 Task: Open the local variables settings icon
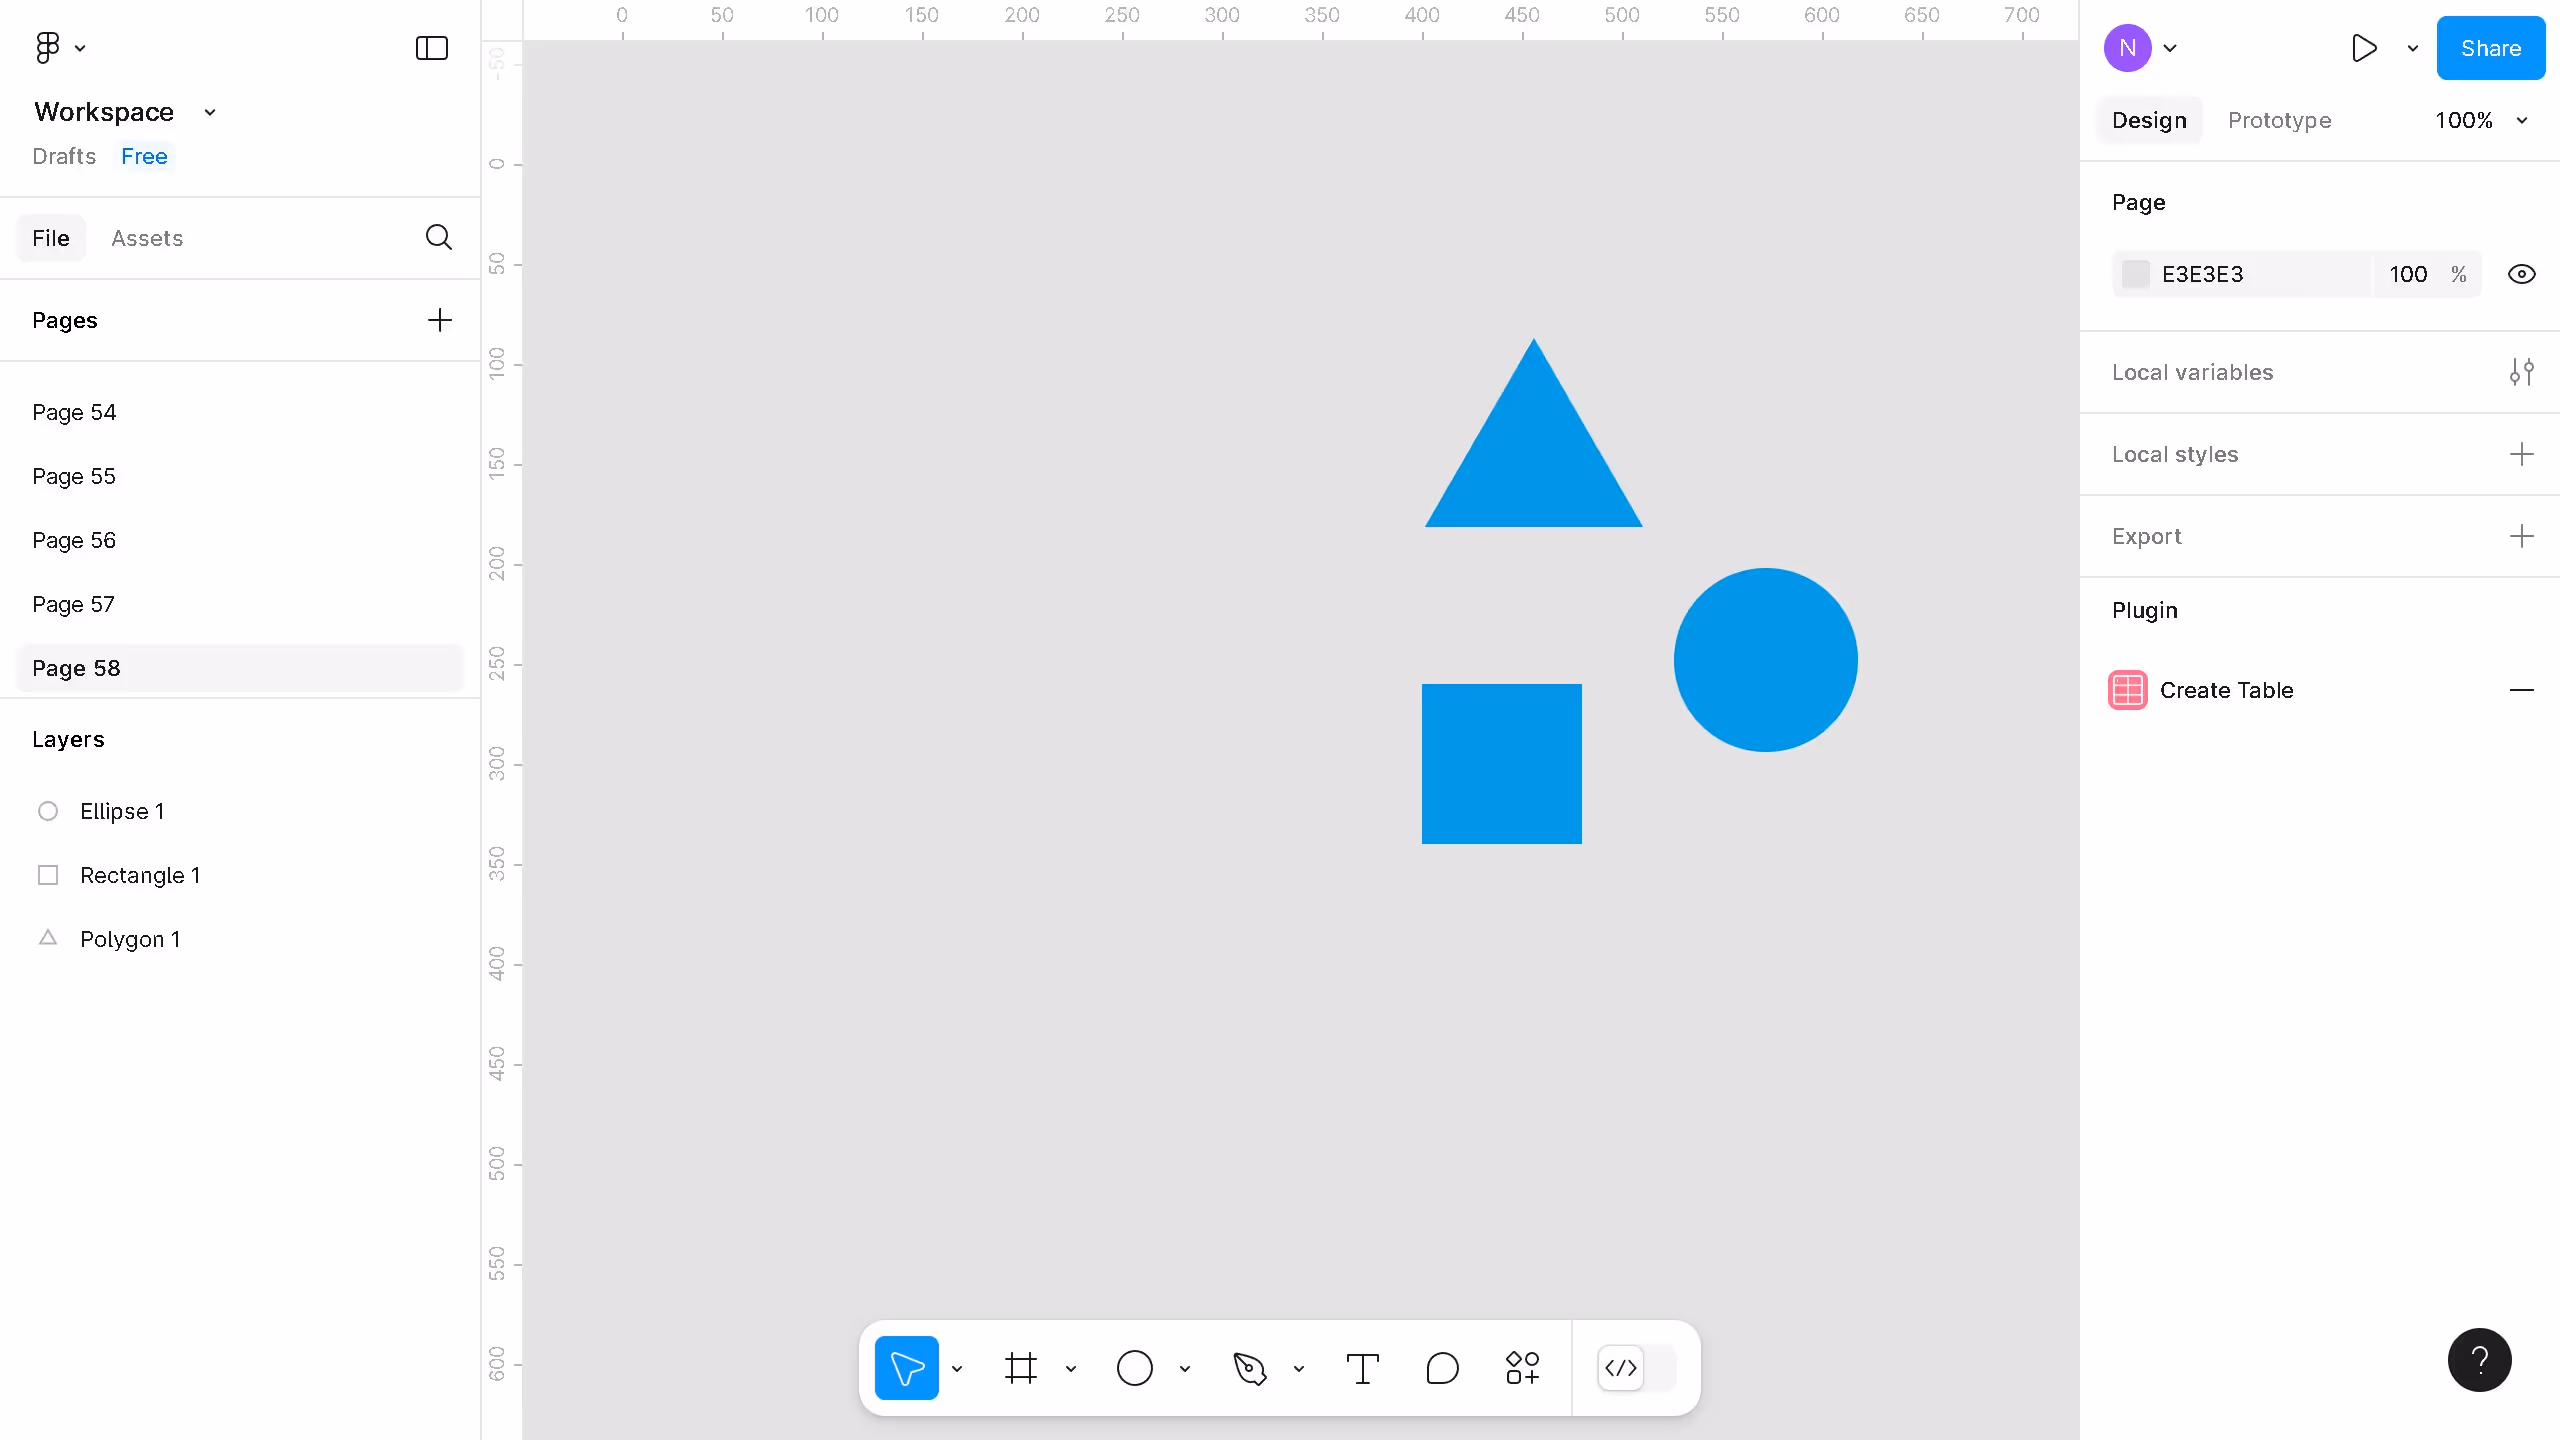(2521, 372)
